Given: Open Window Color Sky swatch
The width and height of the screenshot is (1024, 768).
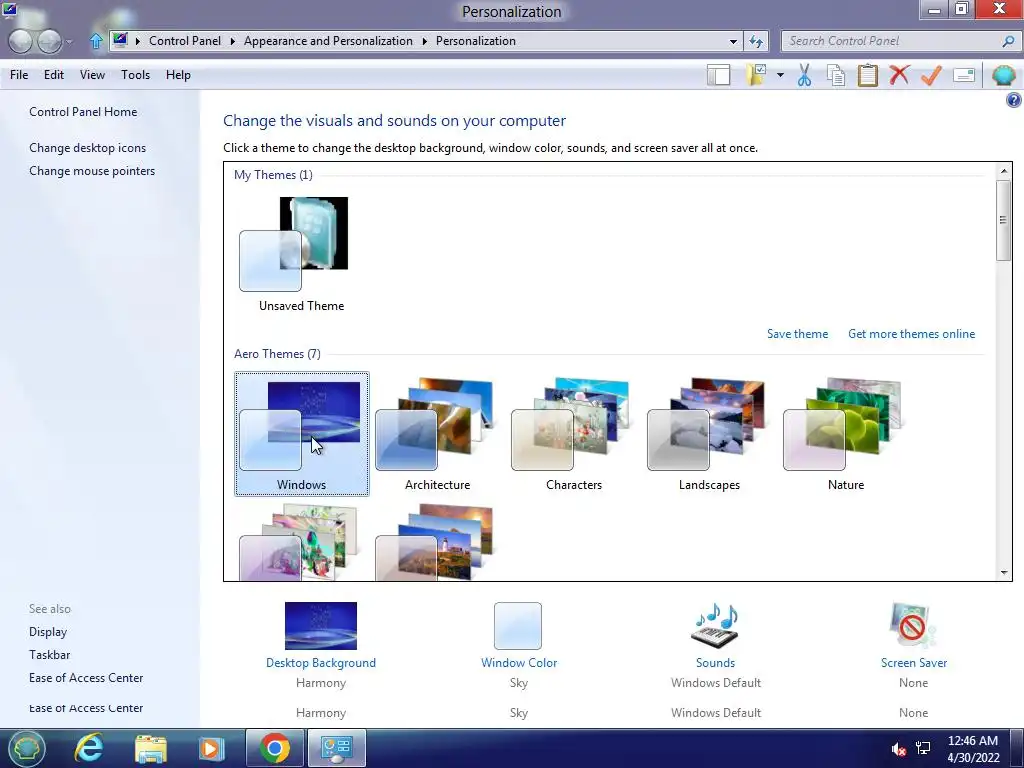Looking at the screenshot, I should pyautogui.click(x=518, y=626).
